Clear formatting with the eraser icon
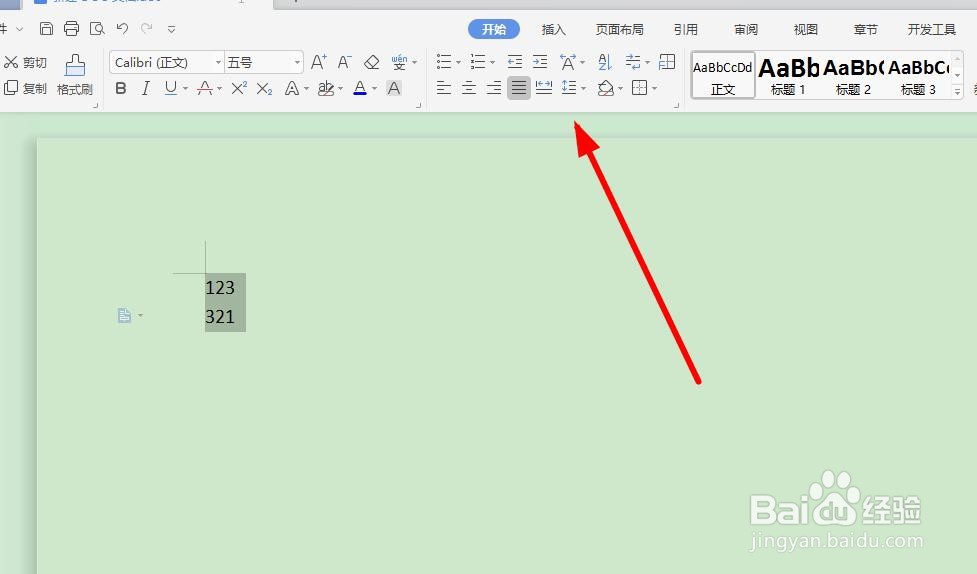 [371, 62]
